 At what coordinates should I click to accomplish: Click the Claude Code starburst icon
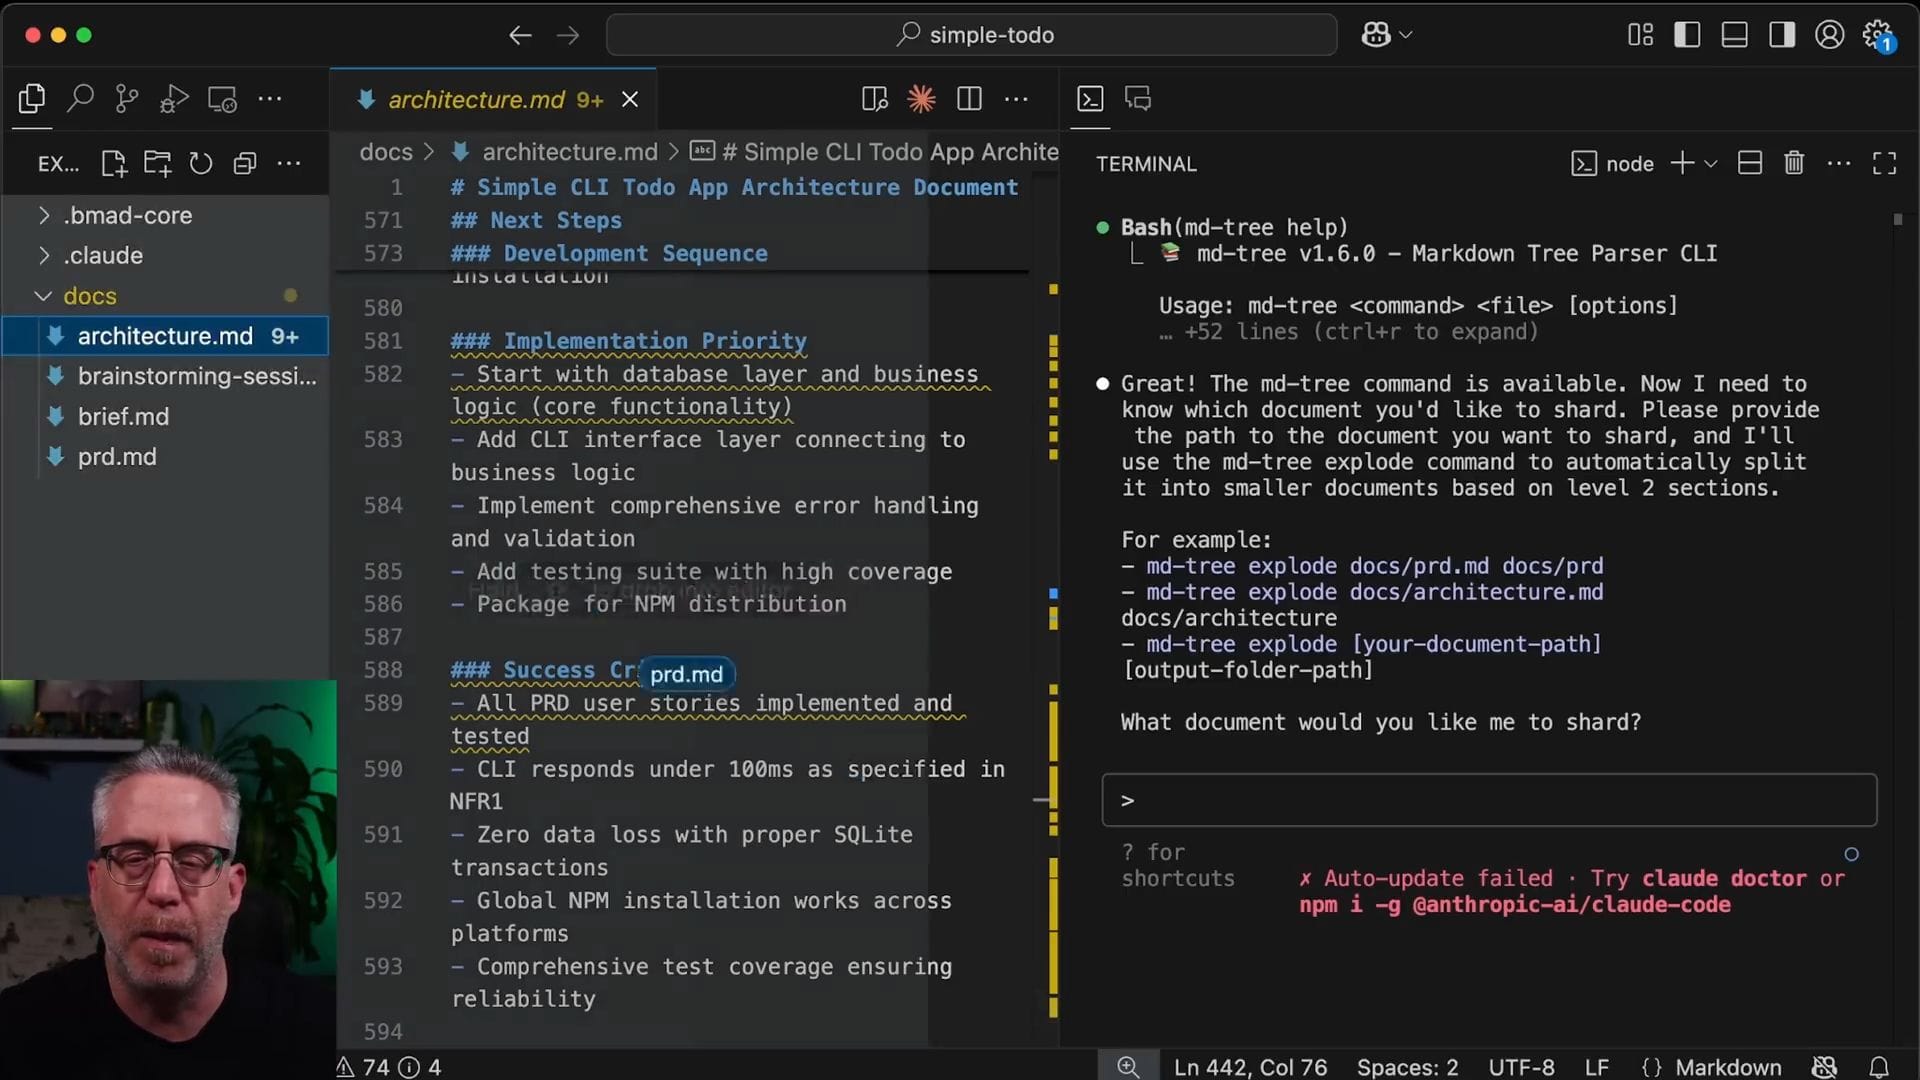pos(921,99)
